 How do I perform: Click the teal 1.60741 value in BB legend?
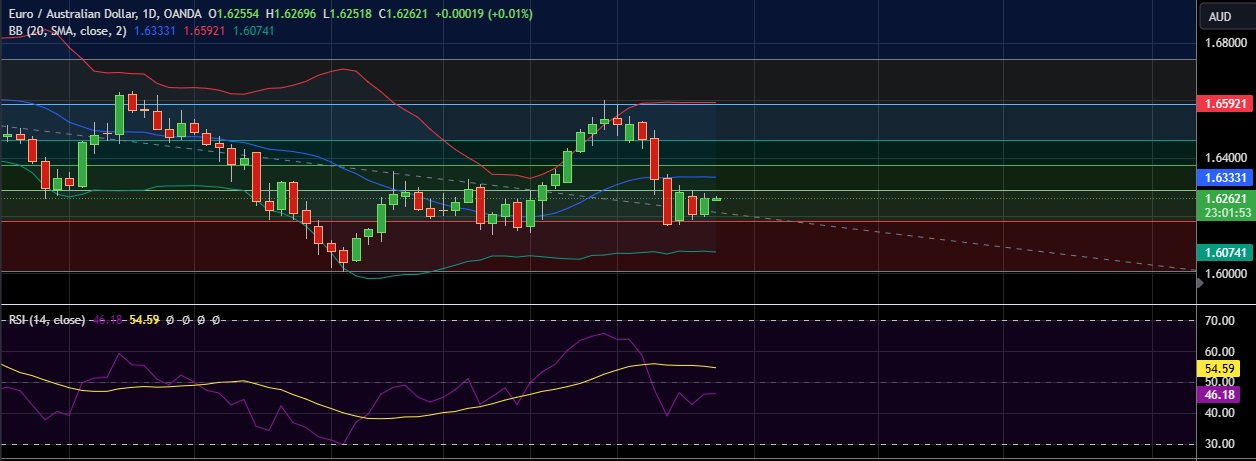coord(253,31)
